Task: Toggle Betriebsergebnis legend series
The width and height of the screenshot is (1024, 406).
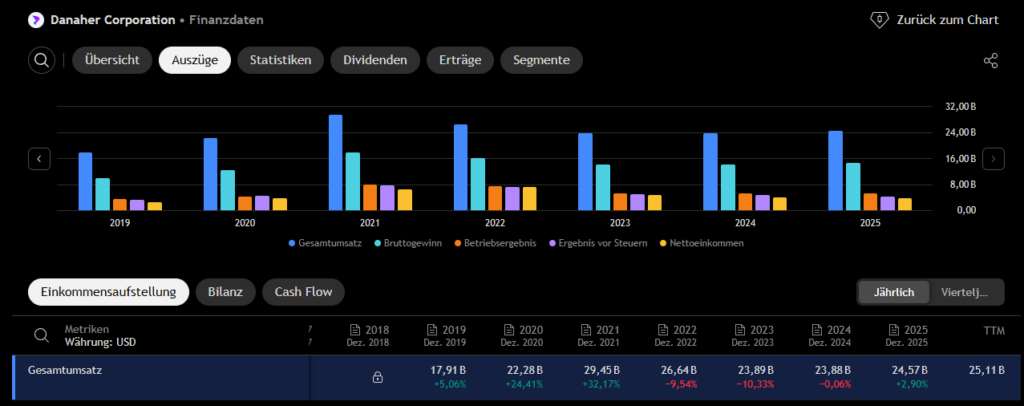Action: coord(494,243)
